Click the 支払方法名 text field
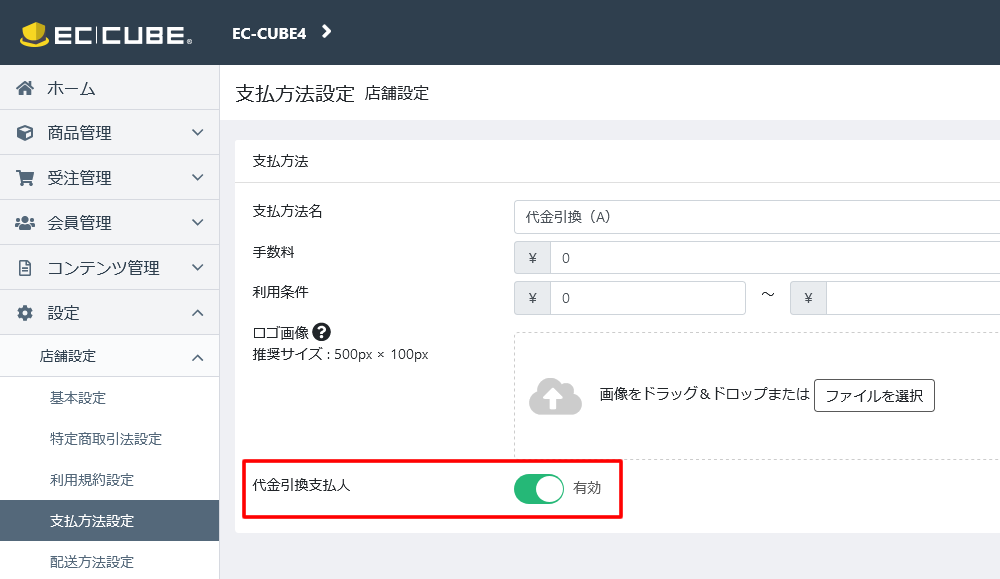Viewport: 1000px width, 579px height. coord(757,217)
